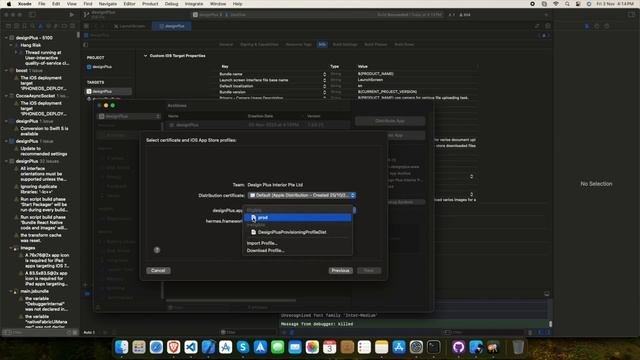Choose 'Download Profile...' from the menu
The height and width of the screenshot is (360, 640).
point(266,250)
